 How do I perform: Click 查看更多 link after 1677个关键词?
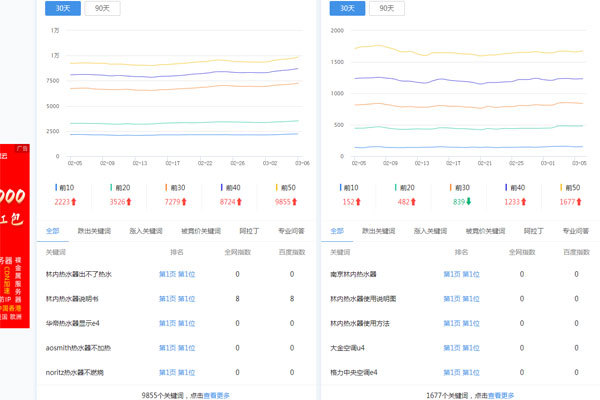click(x=501, y=394)
